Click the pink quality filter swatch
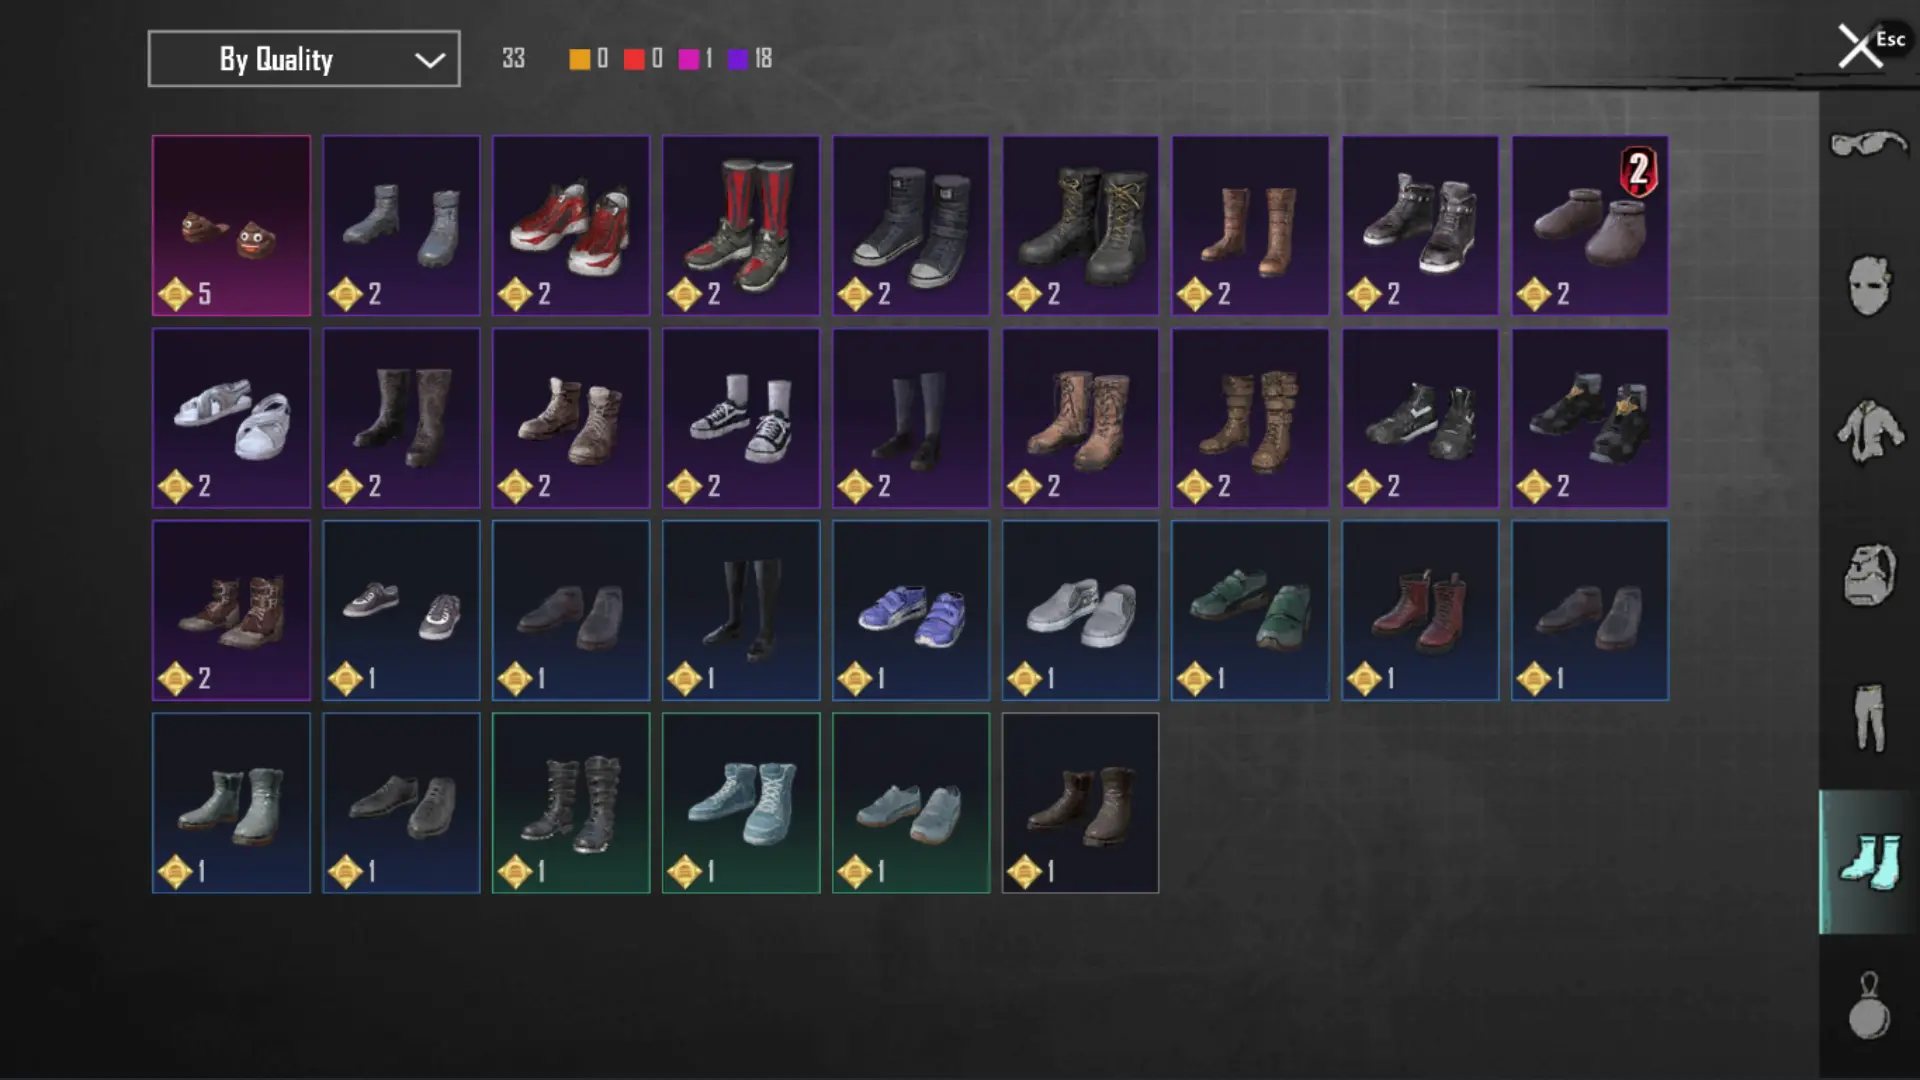The height and width of the screenshot is (1080, 1920). 688,59
